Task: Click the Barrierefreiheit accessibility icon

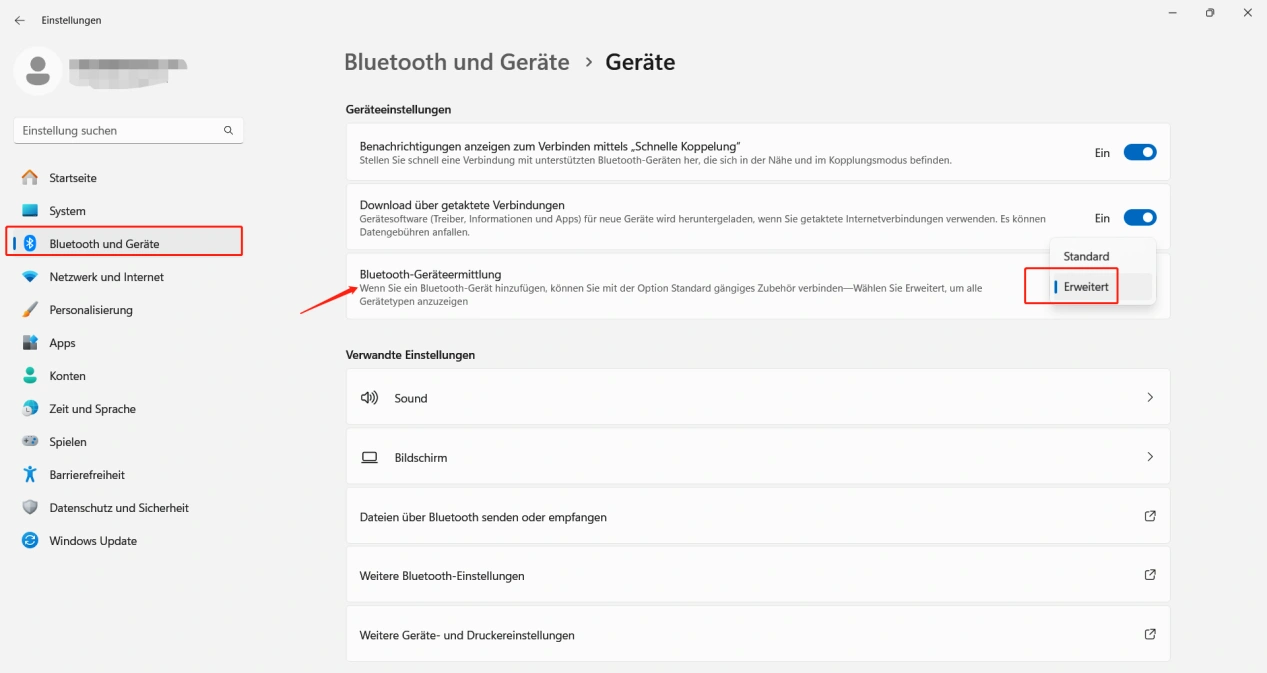Action: (x=30, y=475)
